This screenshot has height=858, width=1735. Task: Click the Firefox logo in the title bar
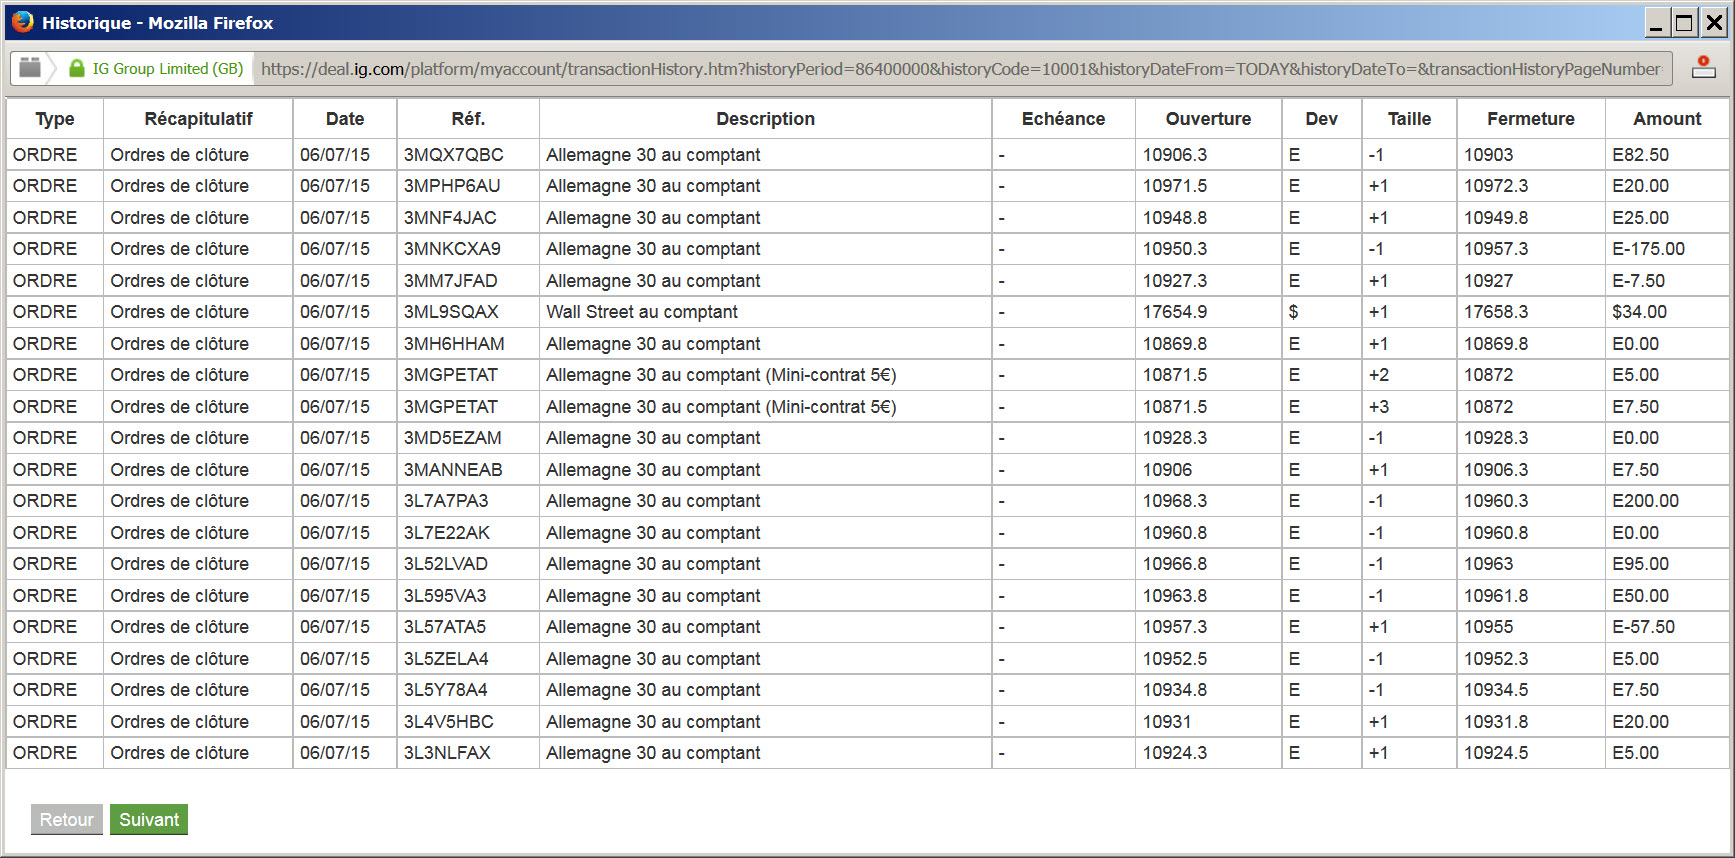[x=23, y=21]
